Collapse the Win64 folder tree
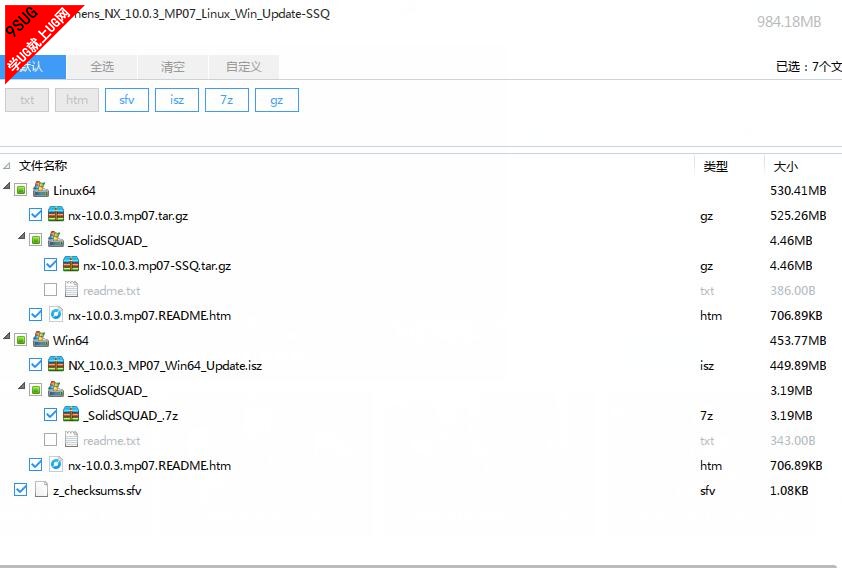 coord(6,336)
